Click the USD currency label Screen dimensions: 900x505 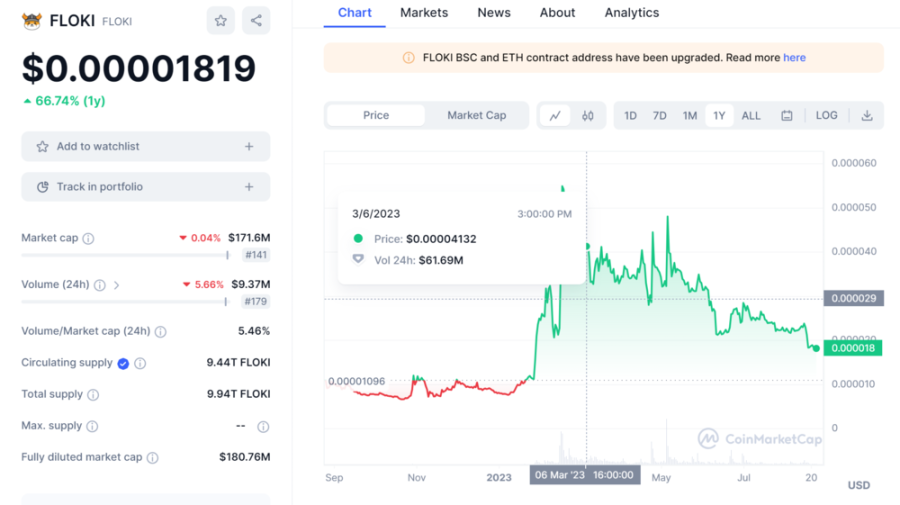(x=859, y=485)
